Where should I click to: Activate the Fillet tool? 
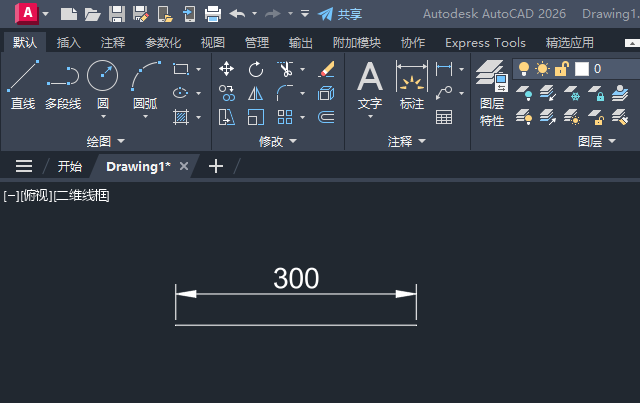[x=285, y=93]
